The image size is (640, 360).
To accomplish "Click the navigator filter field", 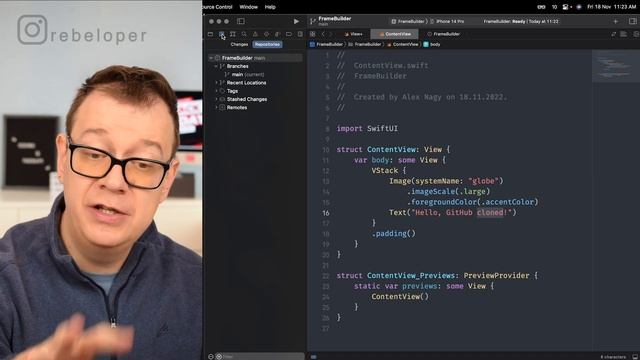I will (261, 356).
